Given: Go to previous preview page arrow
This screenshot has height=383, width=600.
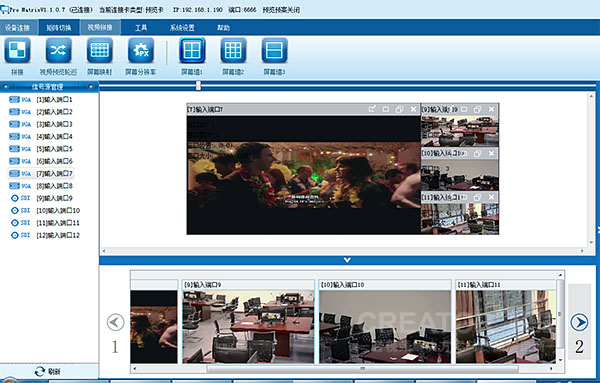Looking at the screenshot, I should [x=116, y=322].
